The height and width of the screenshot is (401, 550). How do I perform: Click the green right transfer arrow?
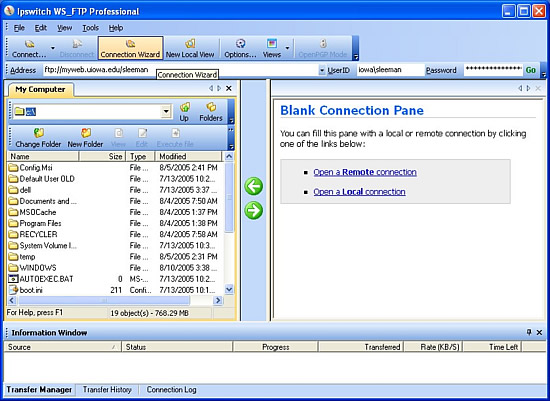point(254,210)
